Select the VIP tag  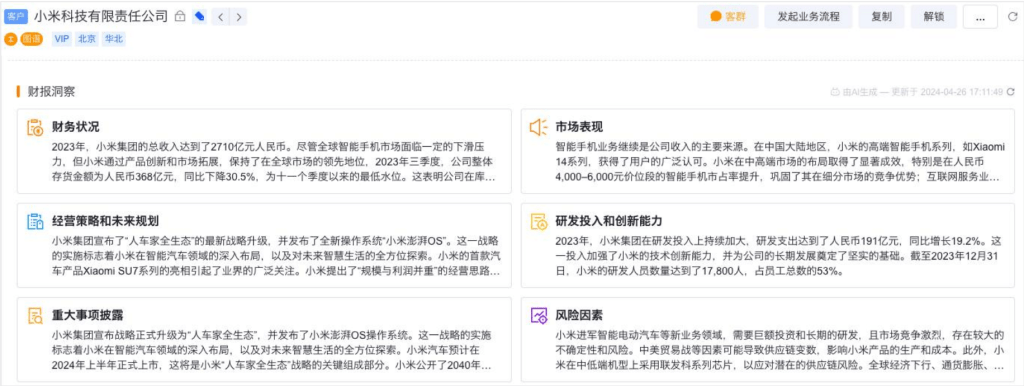[x=62, y=39]
